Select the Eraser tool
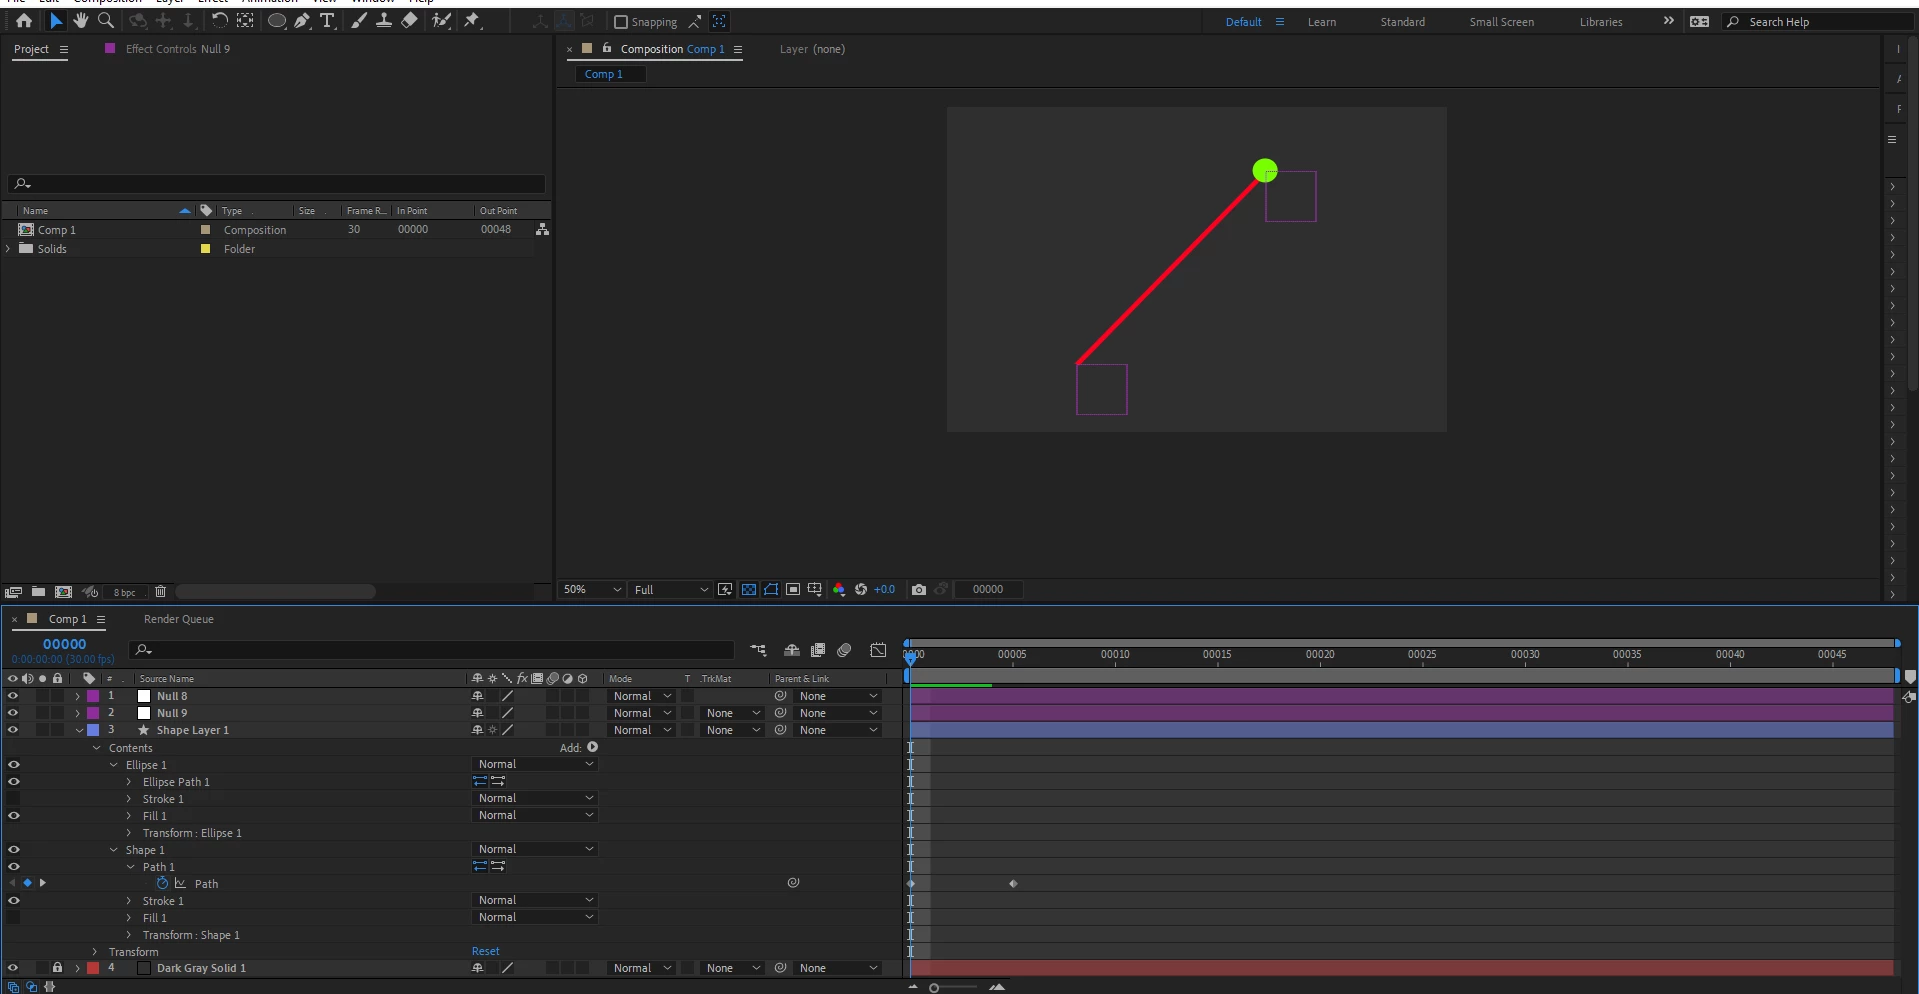Screen dimensions: 1919x994 click(409, 21)
